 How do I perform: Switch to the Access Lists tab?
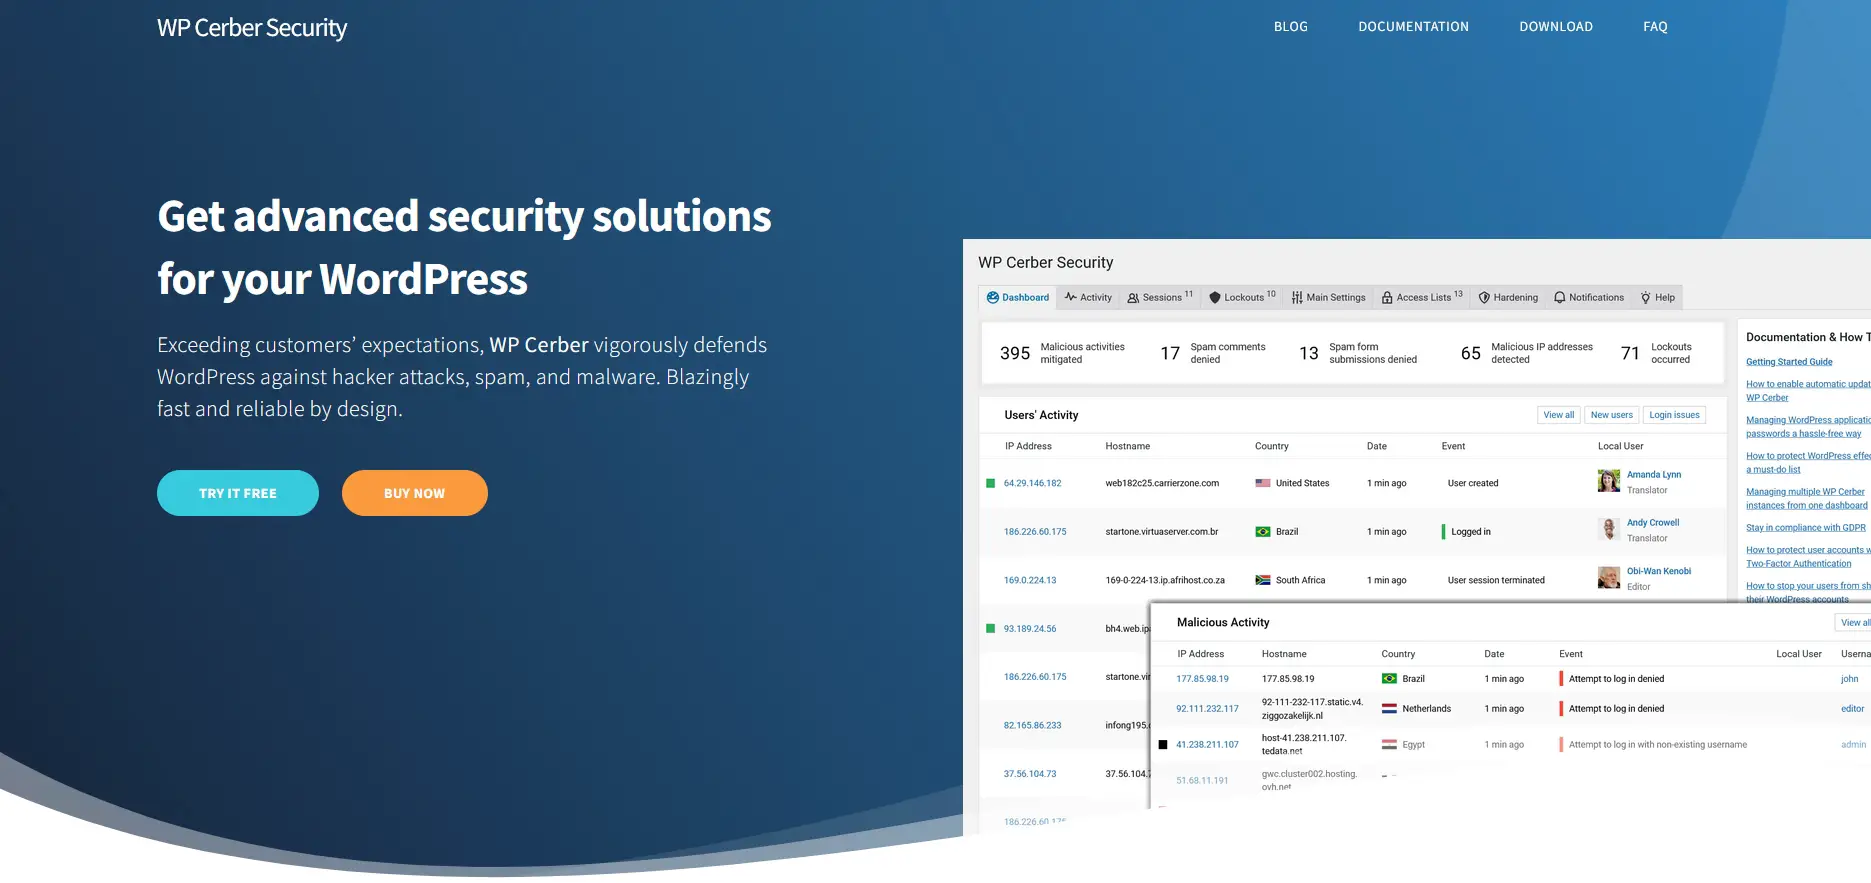click(1422, 297)
